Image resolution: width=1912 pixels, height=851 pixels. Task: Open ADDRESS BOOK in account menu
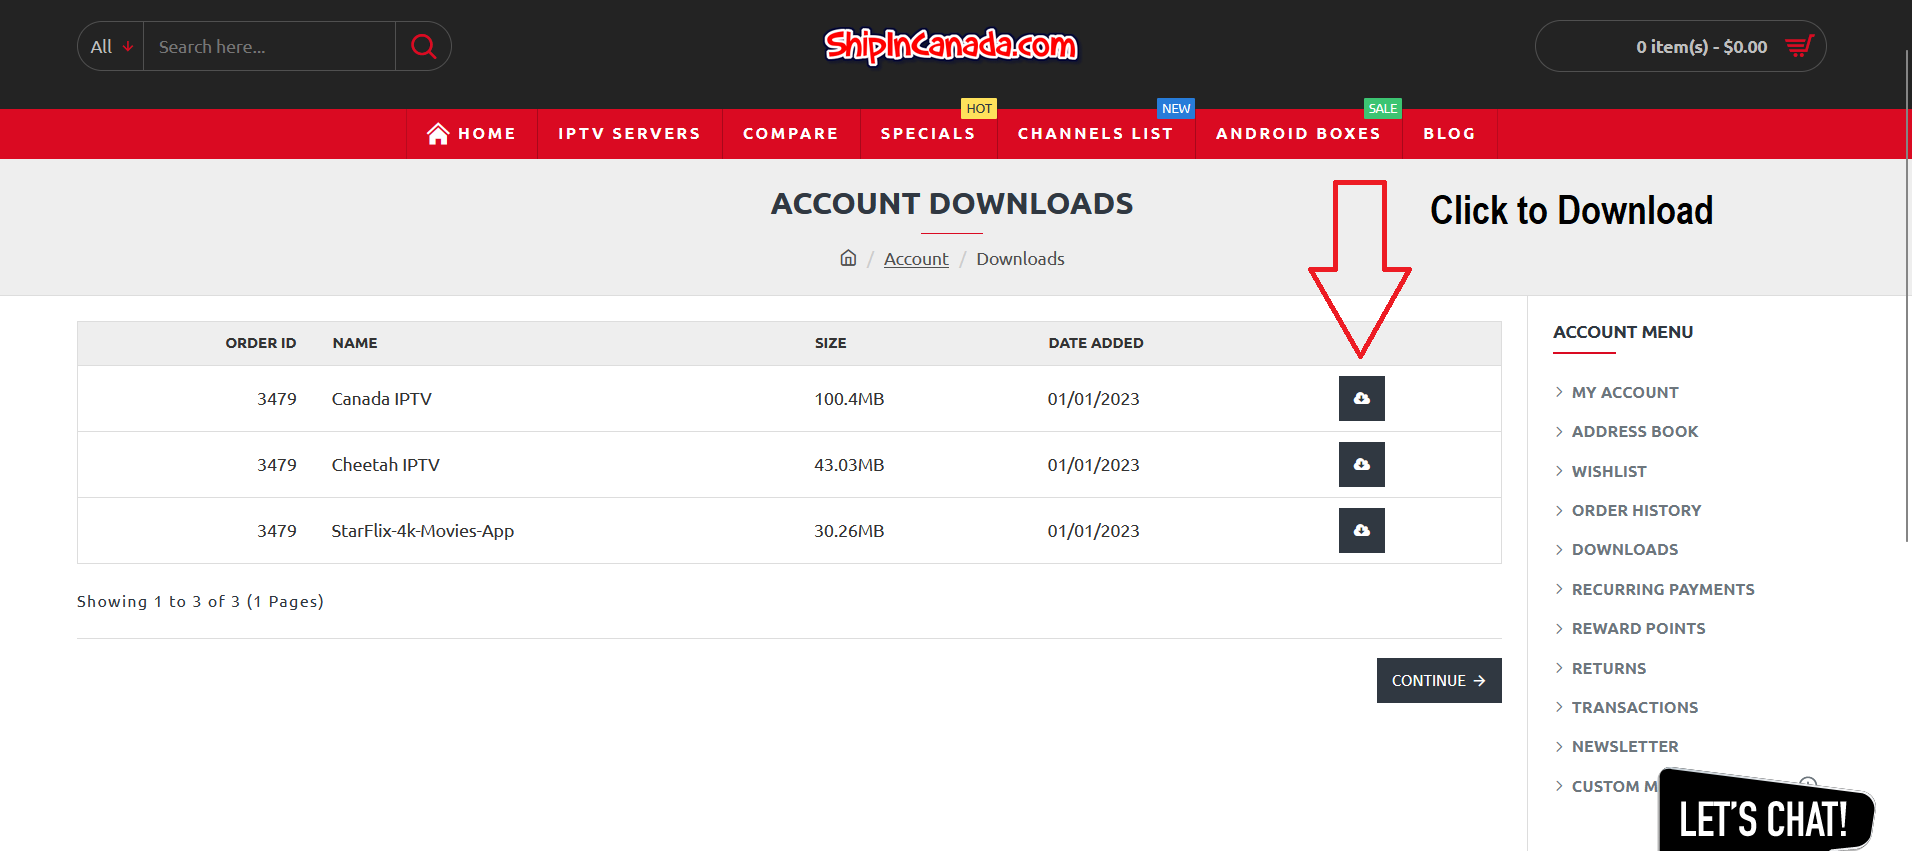click(1635, 431)
